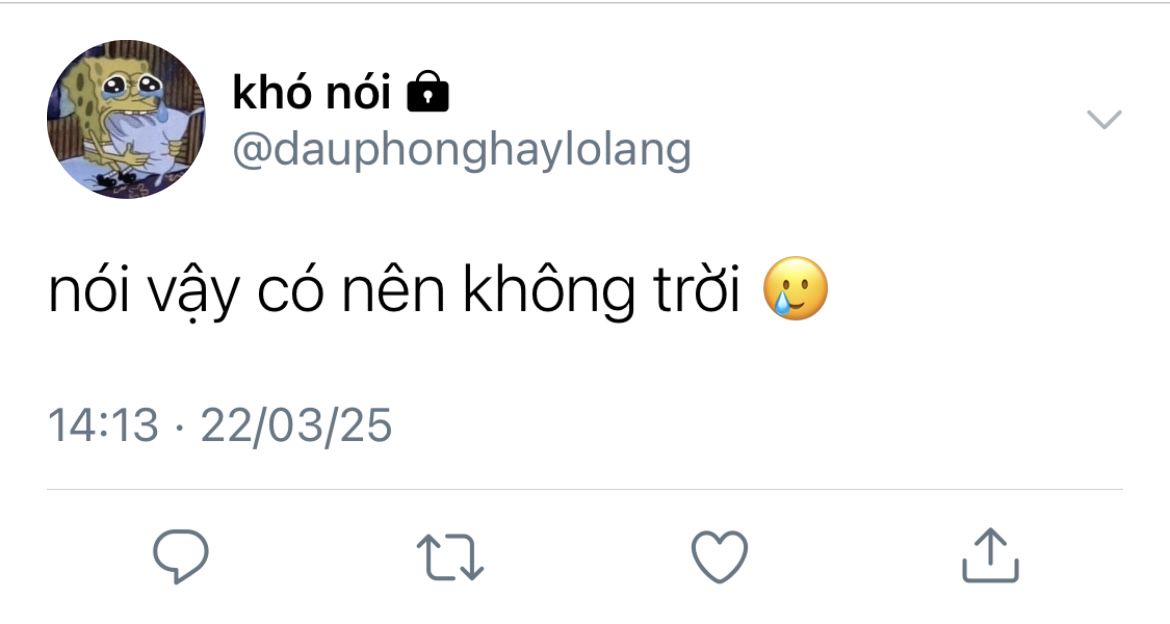Viewport: 1170px width, 624px height.
Task: Select the smiling face with tear emoji
Action: click(x=796, y=288)
